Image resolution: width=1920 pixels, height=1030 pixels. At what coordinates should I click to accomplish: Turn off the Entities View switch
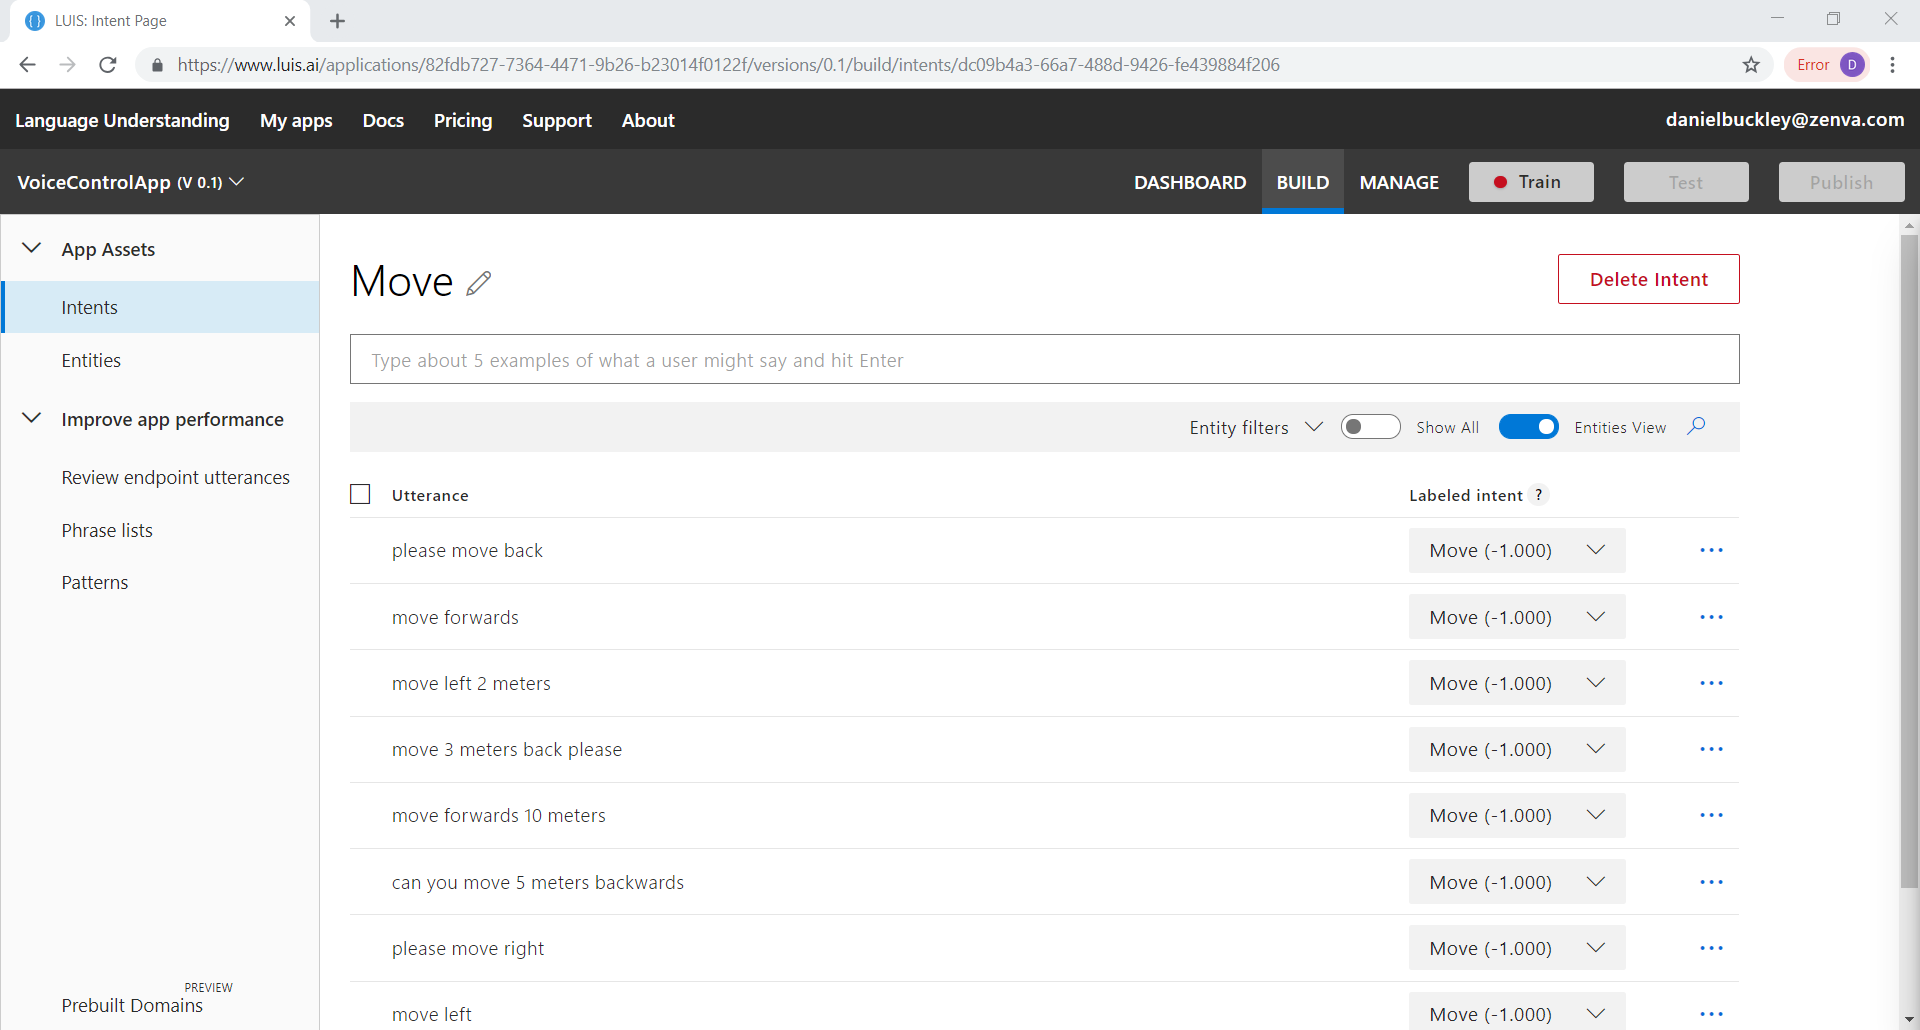1528,427
